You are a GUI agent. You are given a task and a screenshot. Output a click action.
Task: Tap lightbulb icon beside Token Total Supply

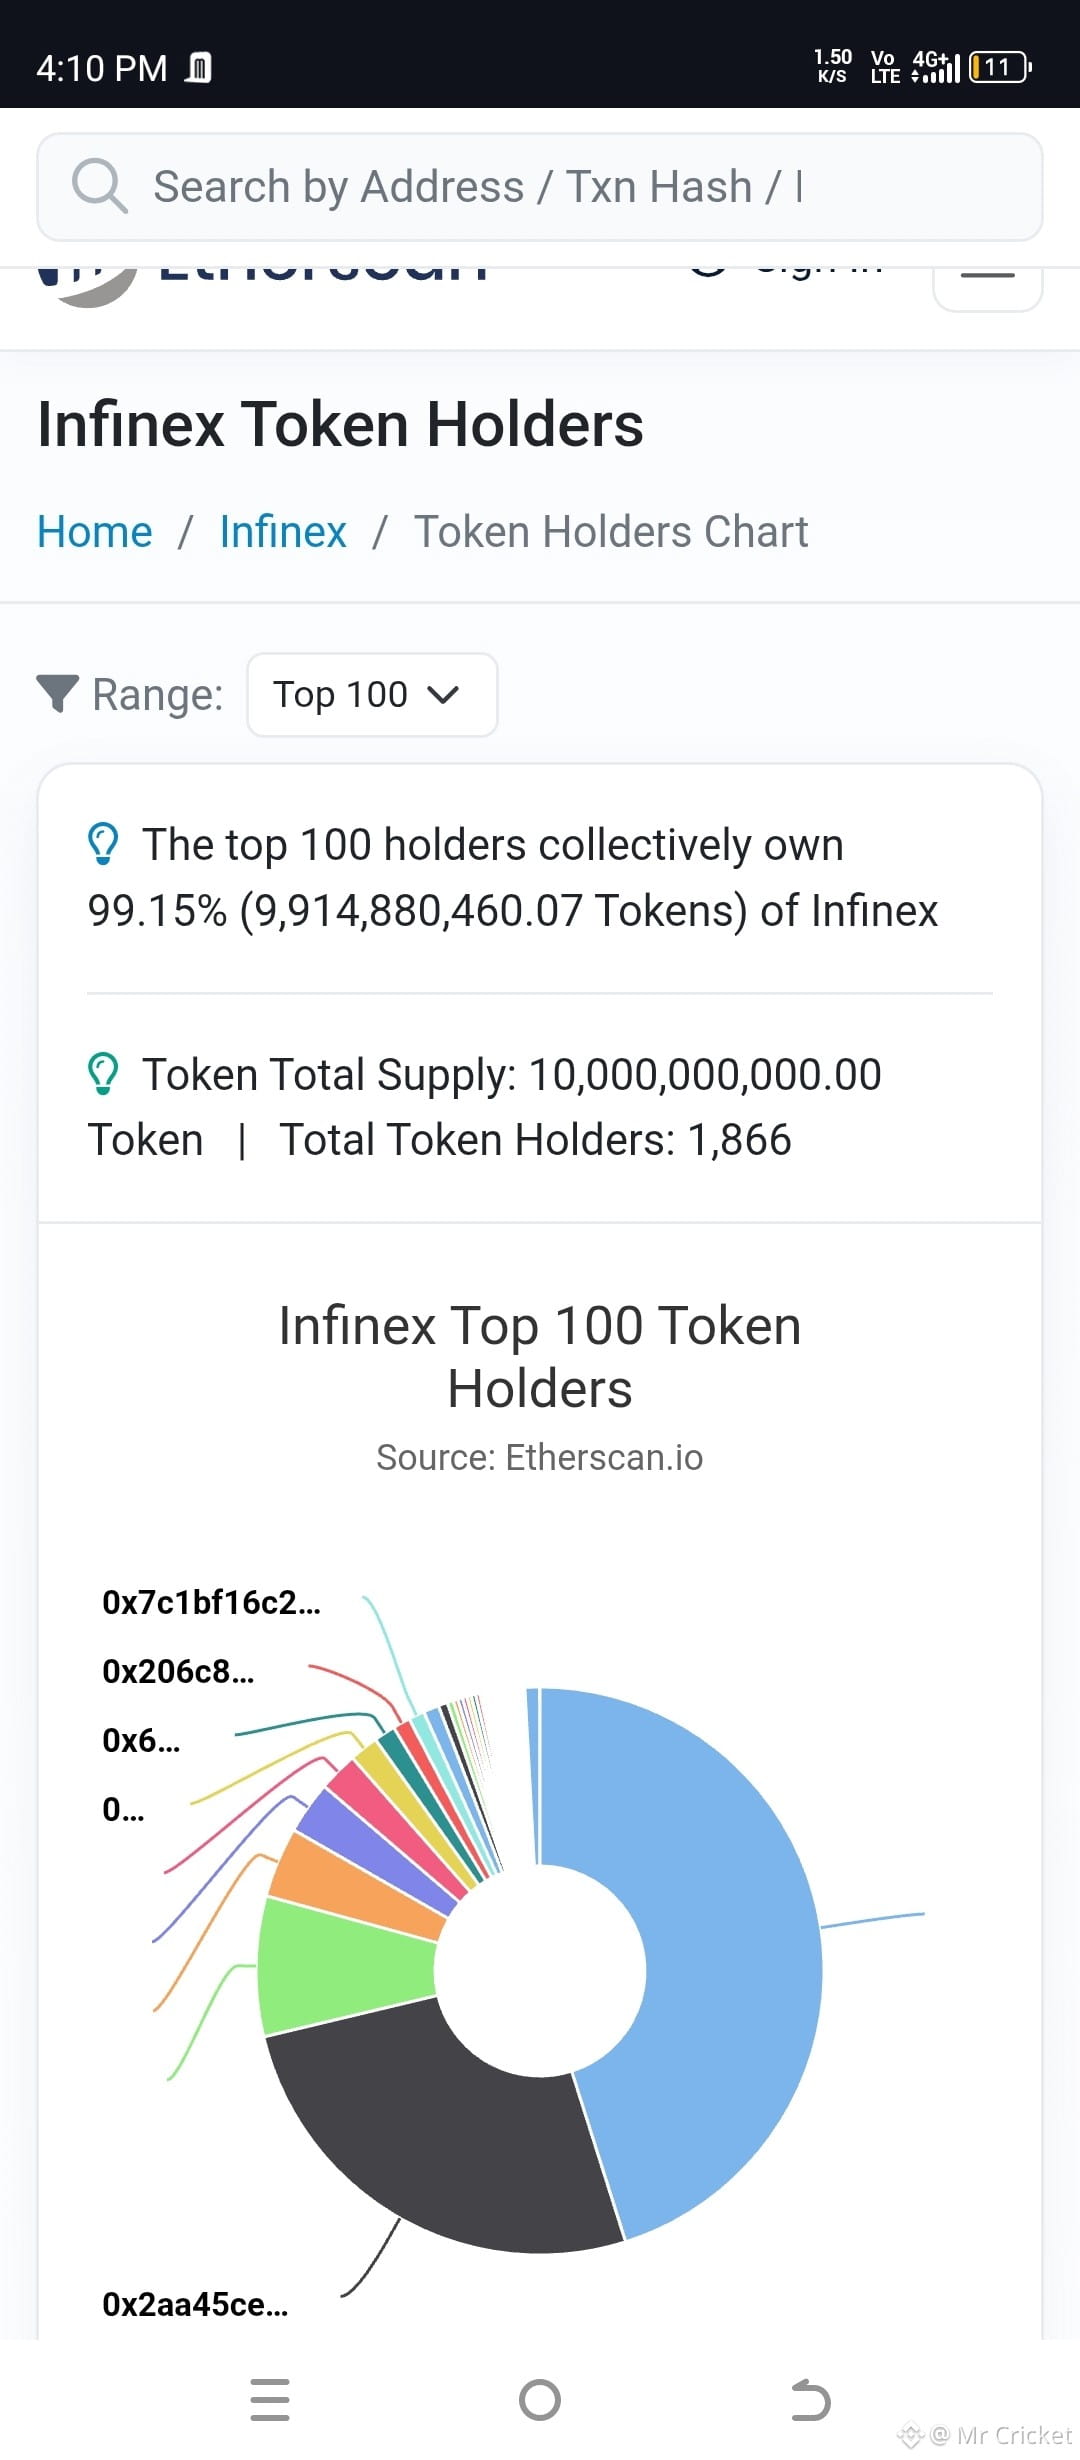pyautogui.click(x=103, y=1074)
